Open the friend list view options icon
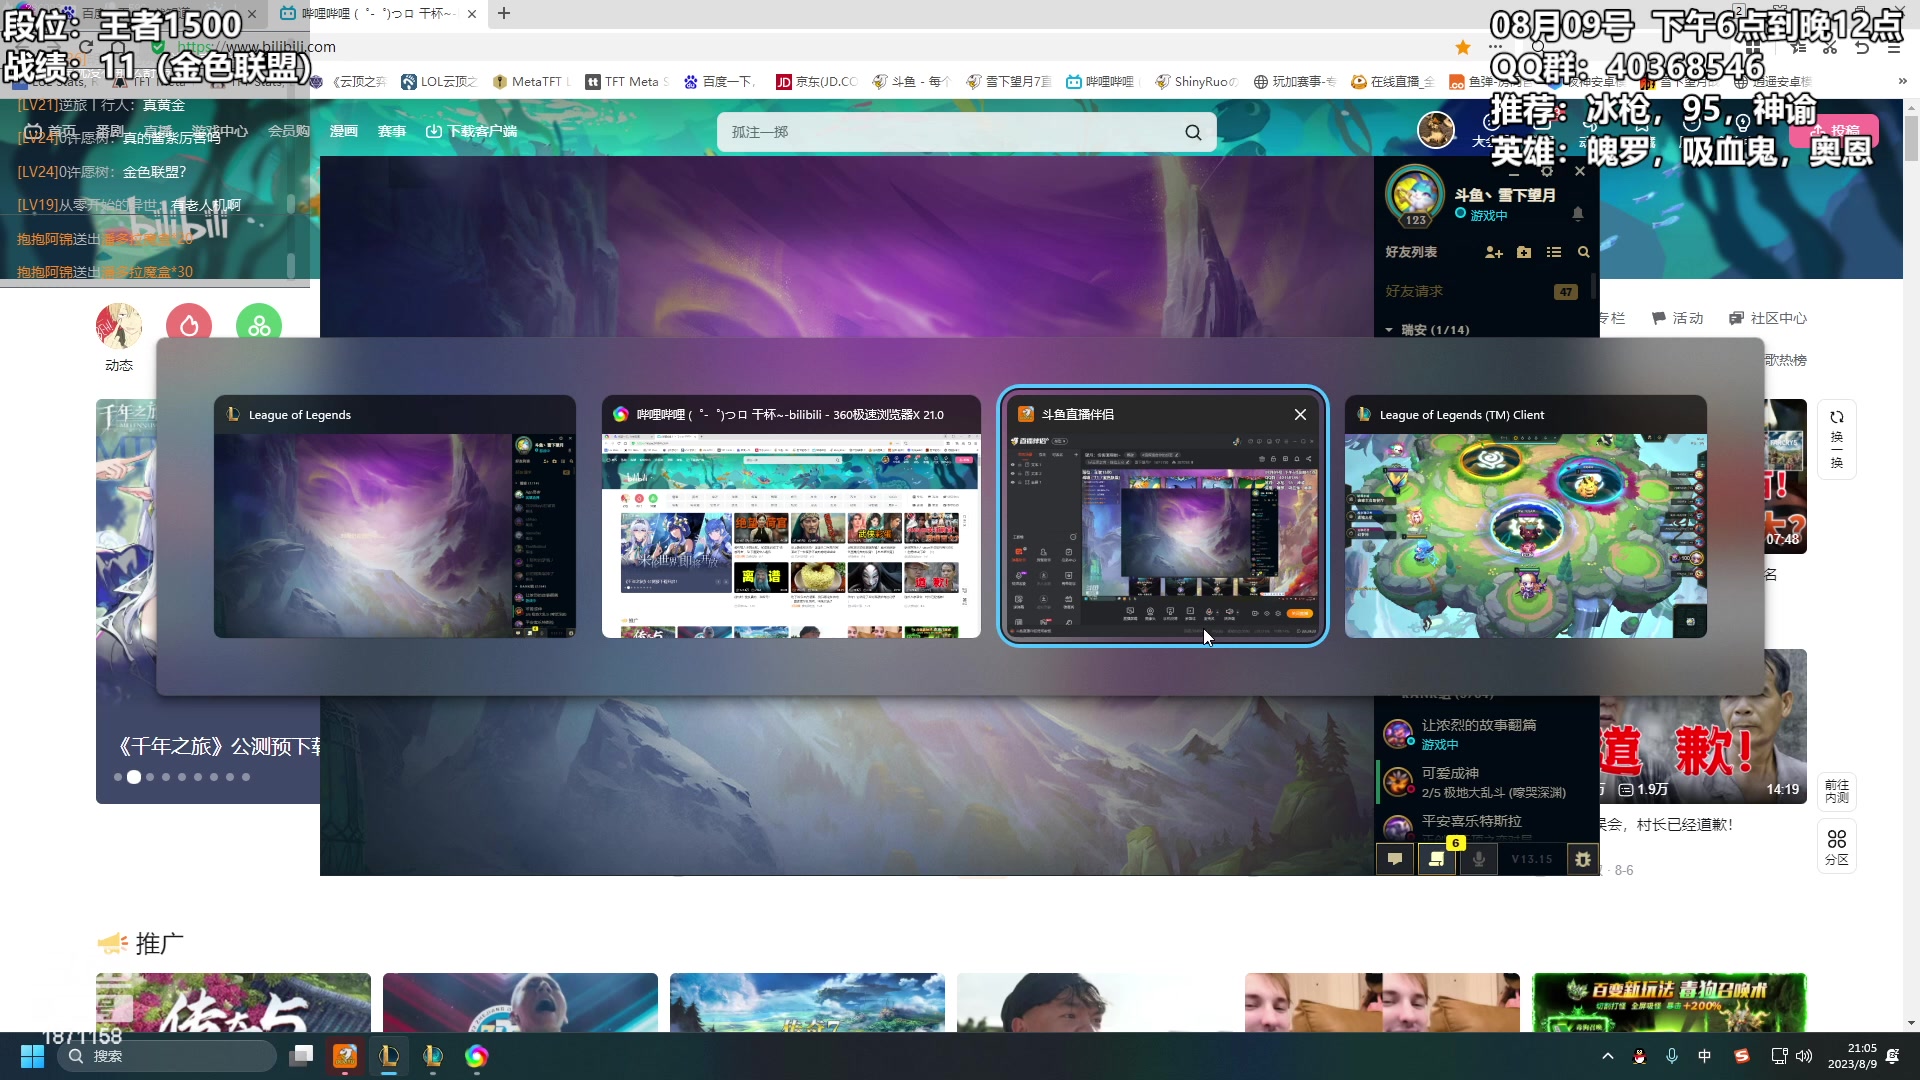Viewport: 1920px width, 1080px height. [x=1554, y=252]
